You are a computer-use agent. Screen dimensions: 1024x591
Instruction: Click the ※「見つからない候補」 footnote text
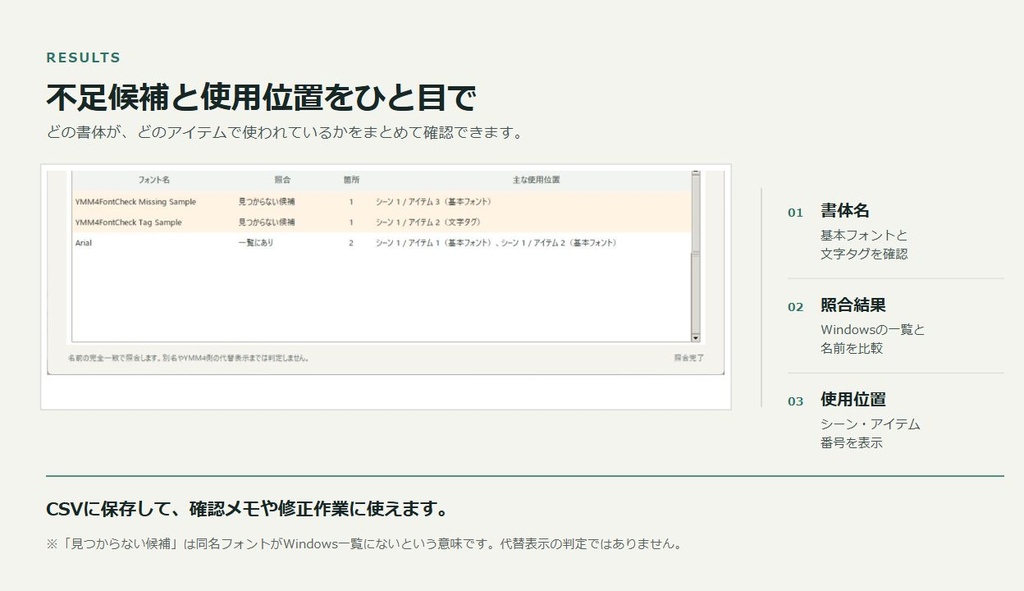click(x=364, y=543)
